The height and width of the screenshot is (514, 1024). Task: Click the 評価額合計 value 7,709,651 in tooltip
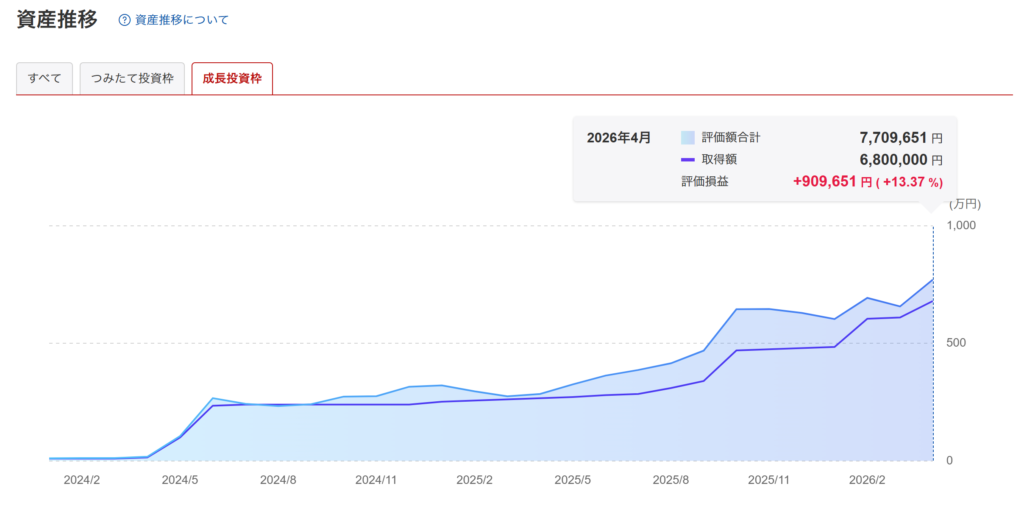pos(893,137)
